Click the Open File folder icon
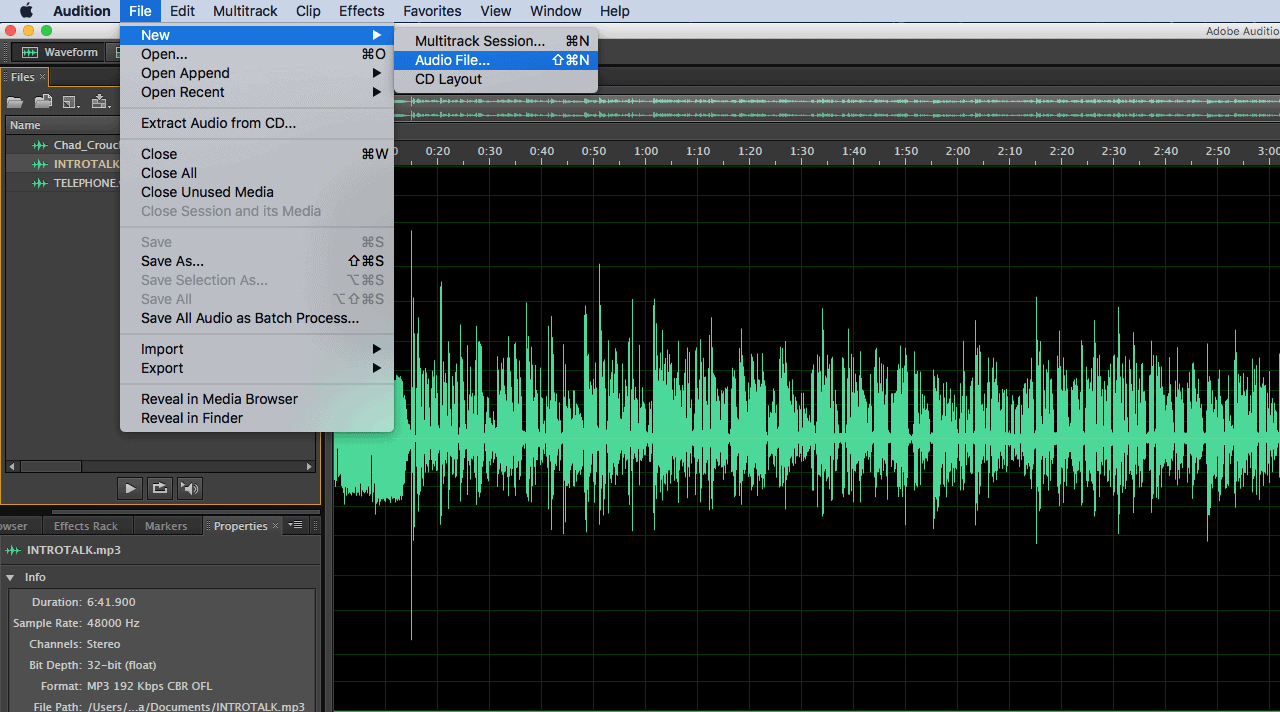This screenshot has height=712, width=1280. [15, 102]
